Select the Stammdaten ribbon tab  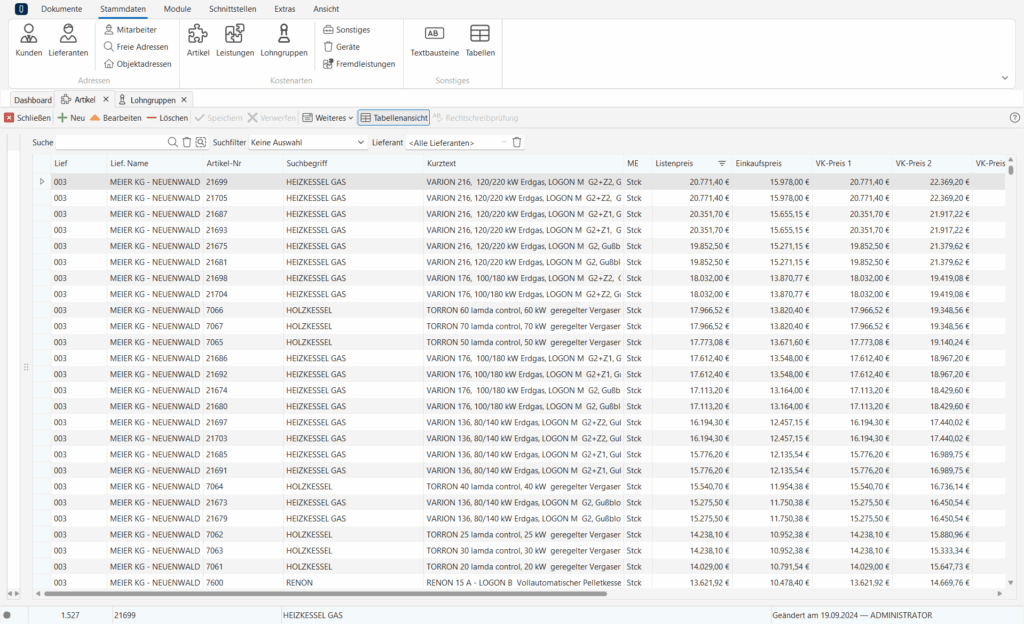click(123, 9)
